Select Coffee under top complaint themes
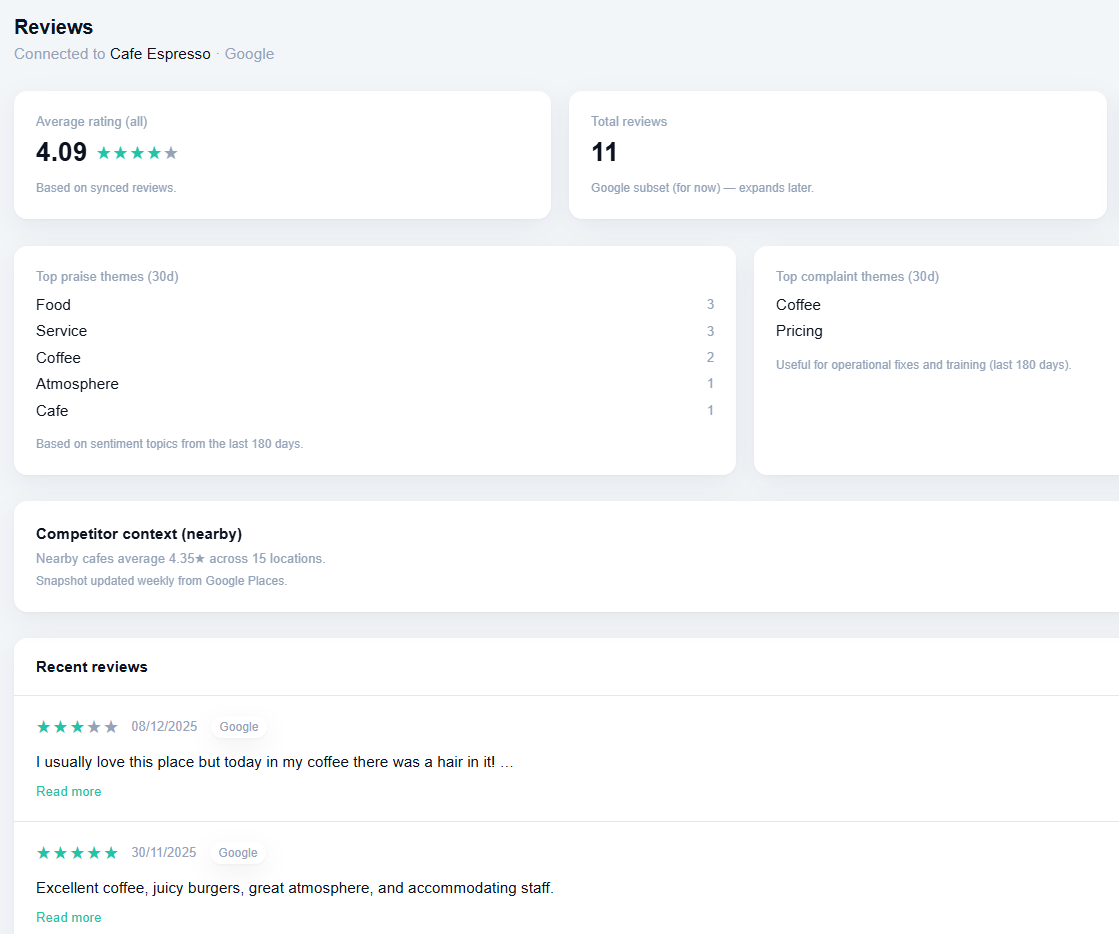This screenshot has width=1119, height=934. [x=798, y=305]
